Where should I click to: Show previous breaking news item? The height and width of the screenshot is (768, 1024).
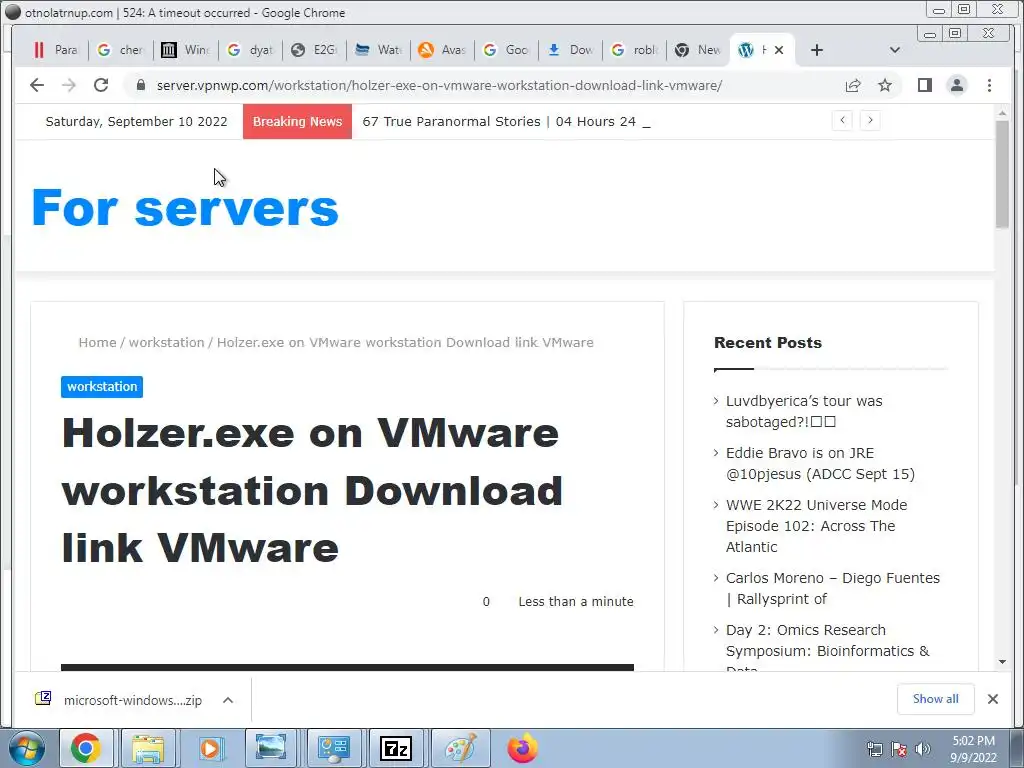point(842,120)
